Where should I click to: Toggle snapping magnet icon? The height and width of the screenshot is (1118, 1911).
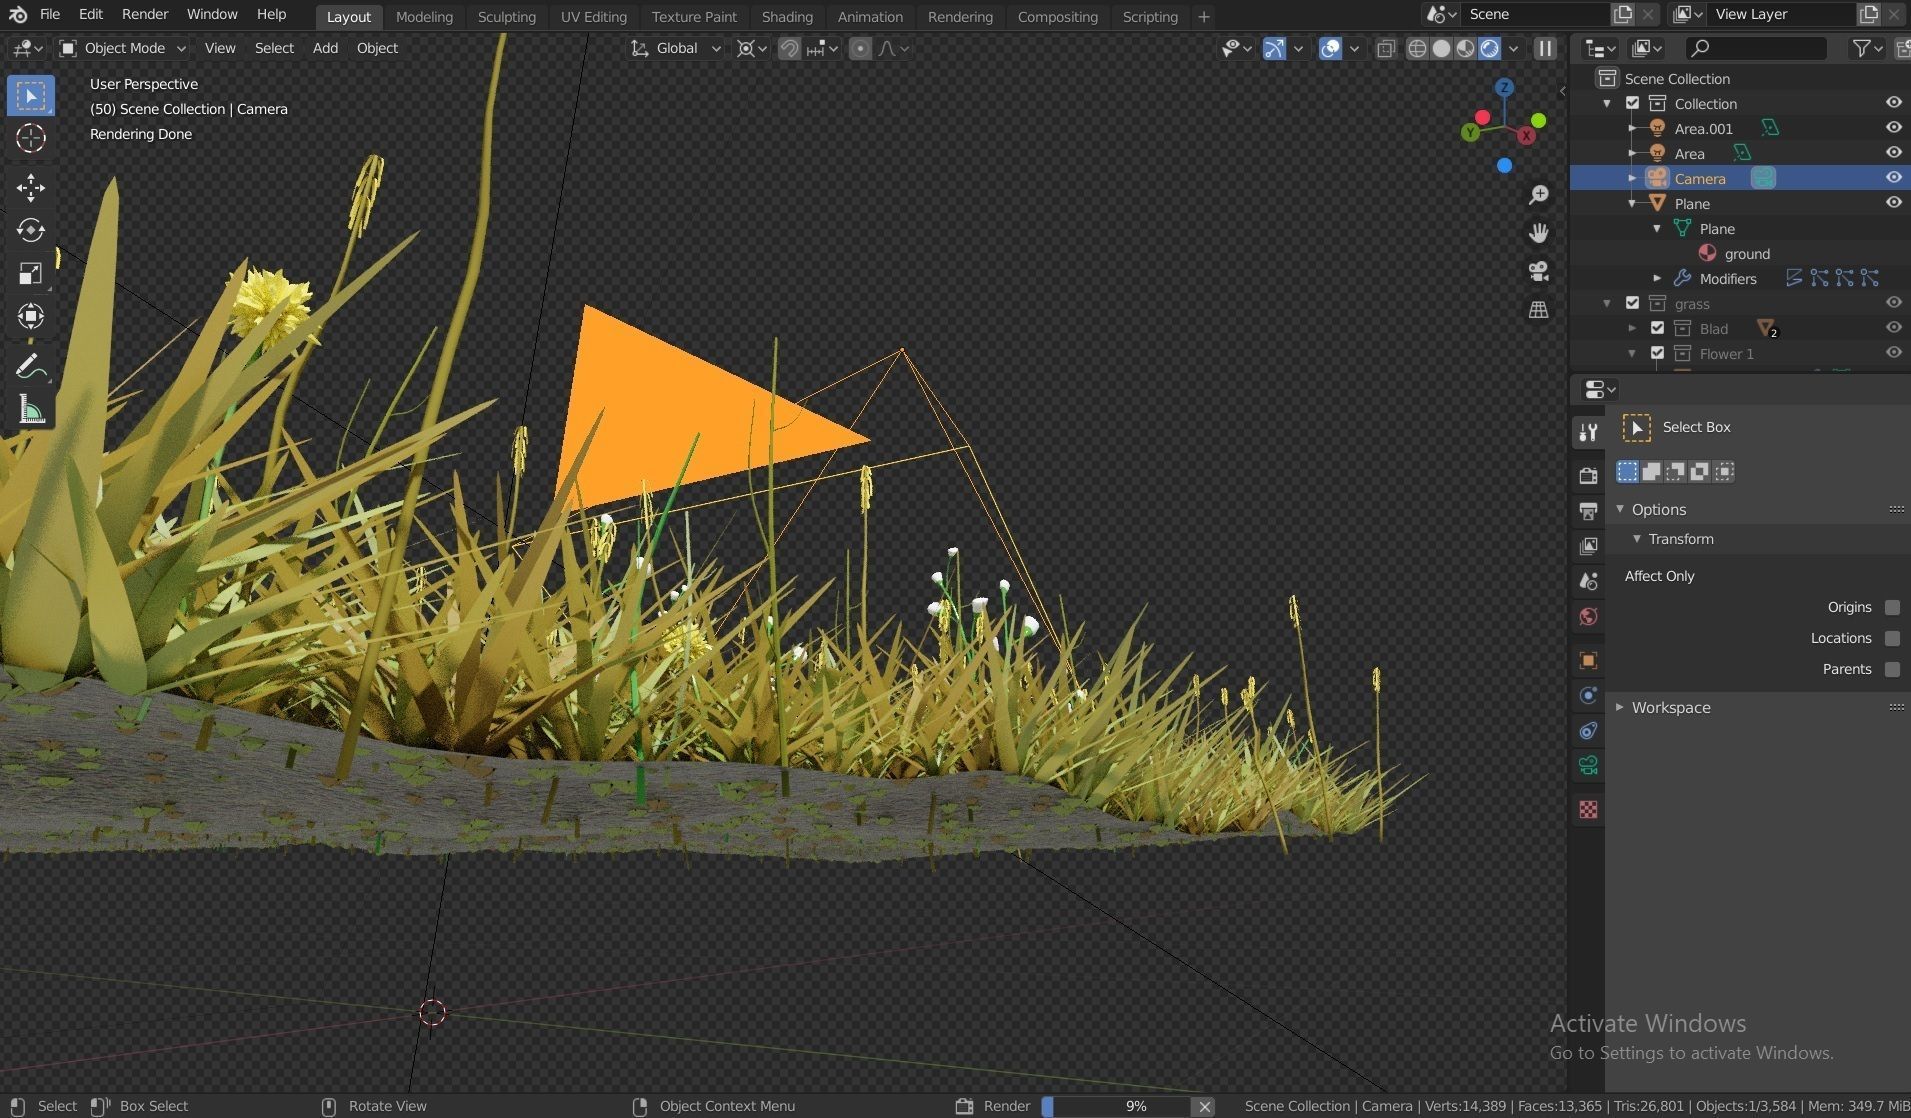point(789,48)
